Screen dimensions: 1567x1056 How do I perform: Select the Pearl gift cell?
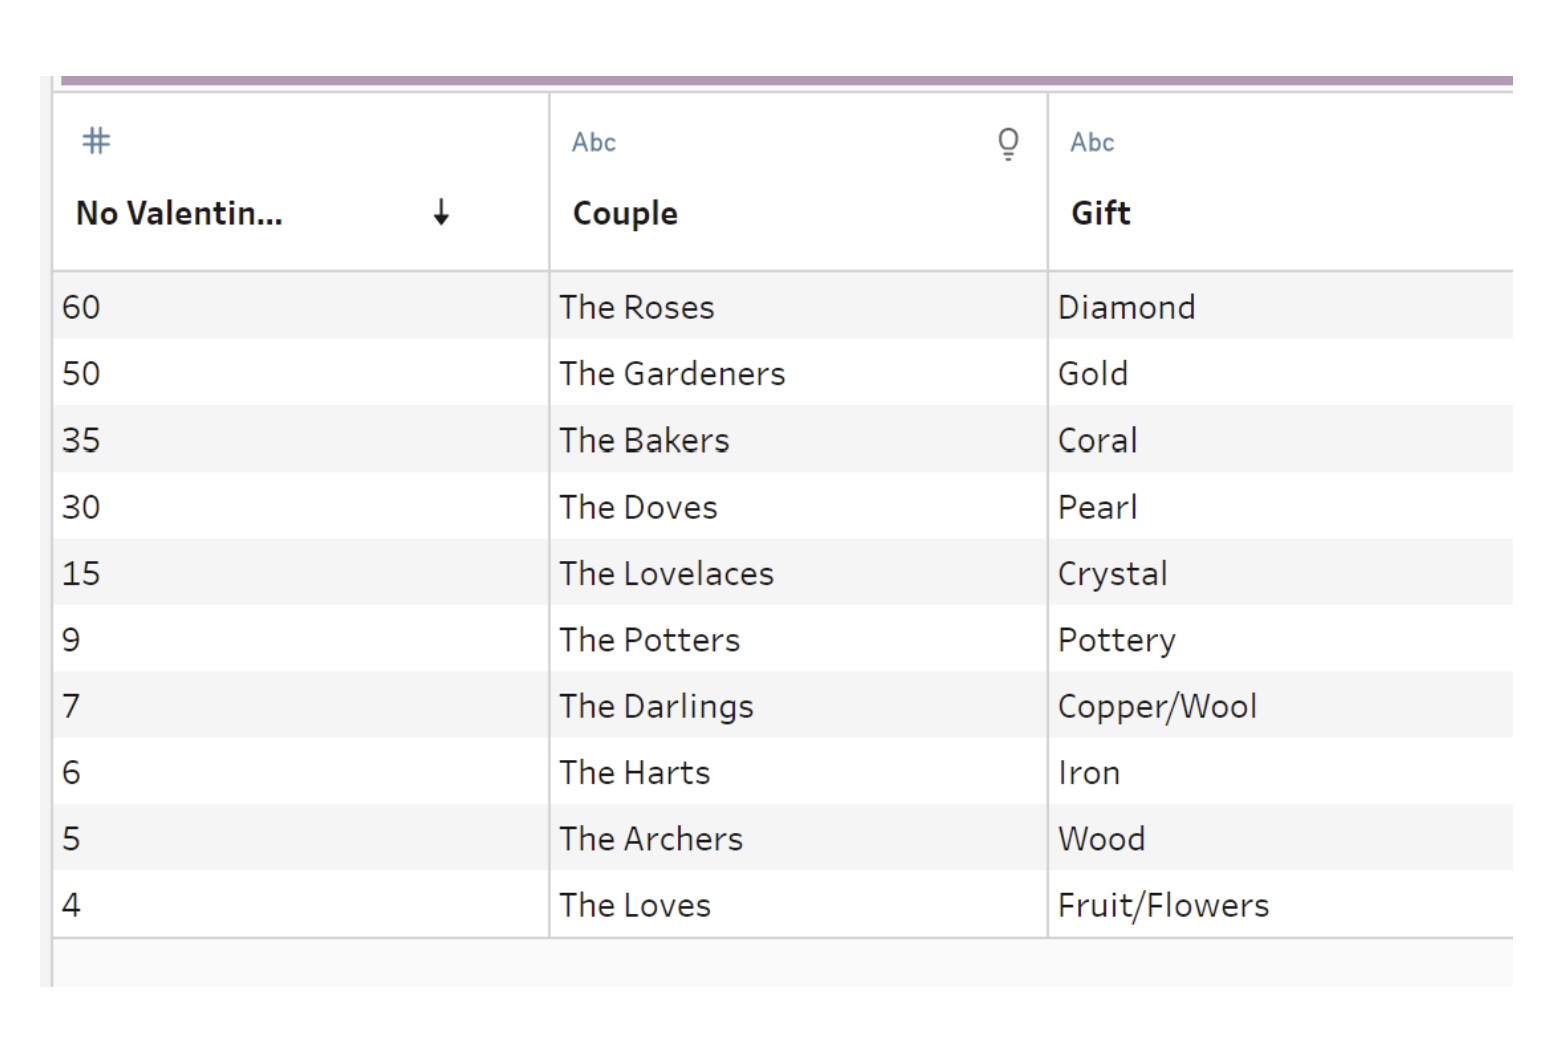[1097, 507]
